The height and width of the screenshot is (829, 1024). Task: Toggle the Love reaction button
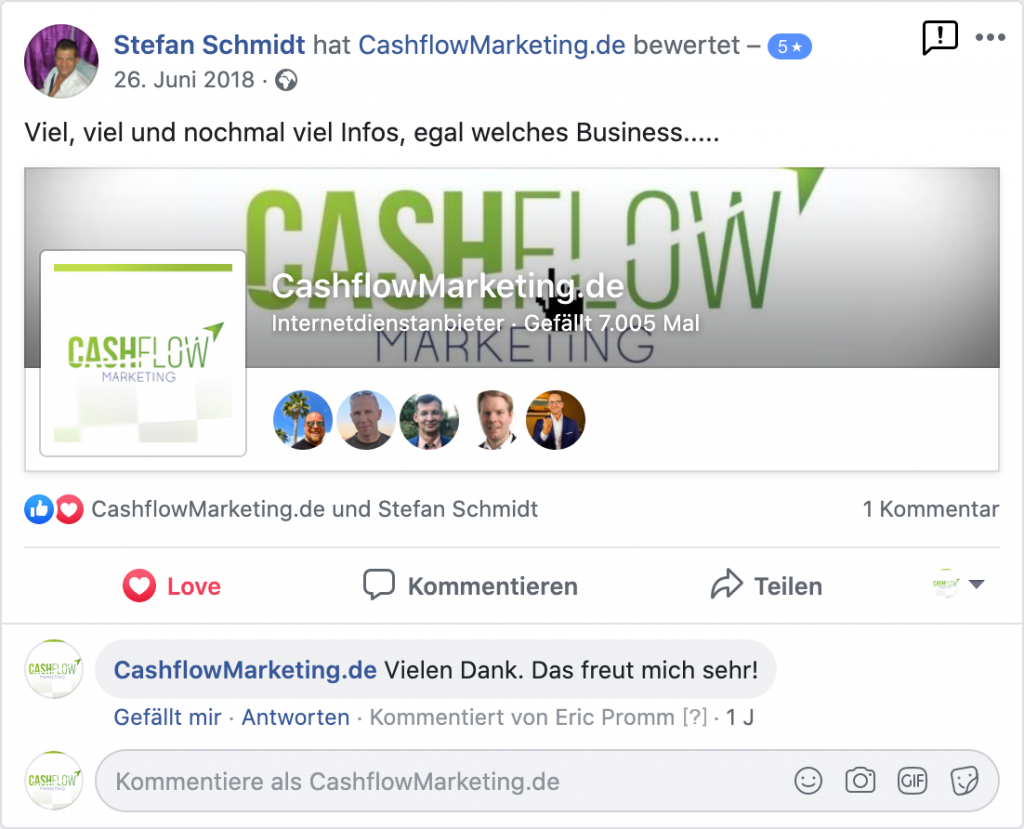(172, 586)
